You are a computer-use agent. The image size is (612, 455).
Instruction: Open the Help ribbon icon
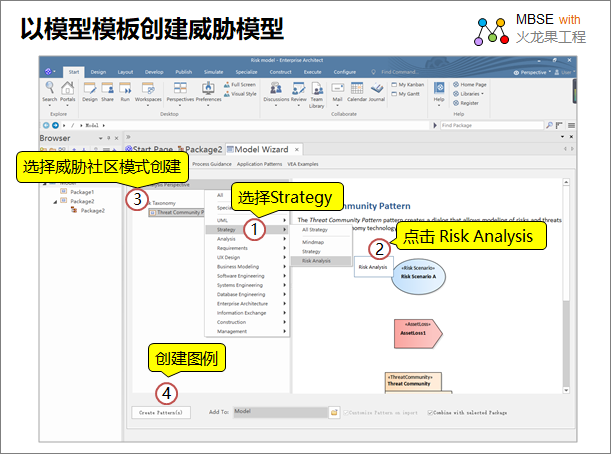[x=439, y=92]
